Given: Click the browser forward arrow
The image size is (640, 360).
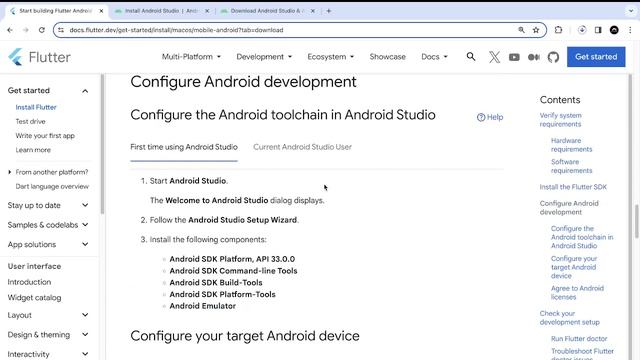Looking at the screenshot, I should tap(26, 30).
